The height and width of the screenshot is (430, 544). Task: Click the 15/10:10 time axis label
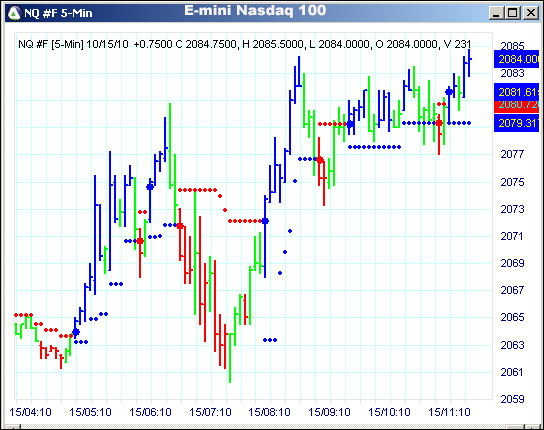click(x=389, y=412)
